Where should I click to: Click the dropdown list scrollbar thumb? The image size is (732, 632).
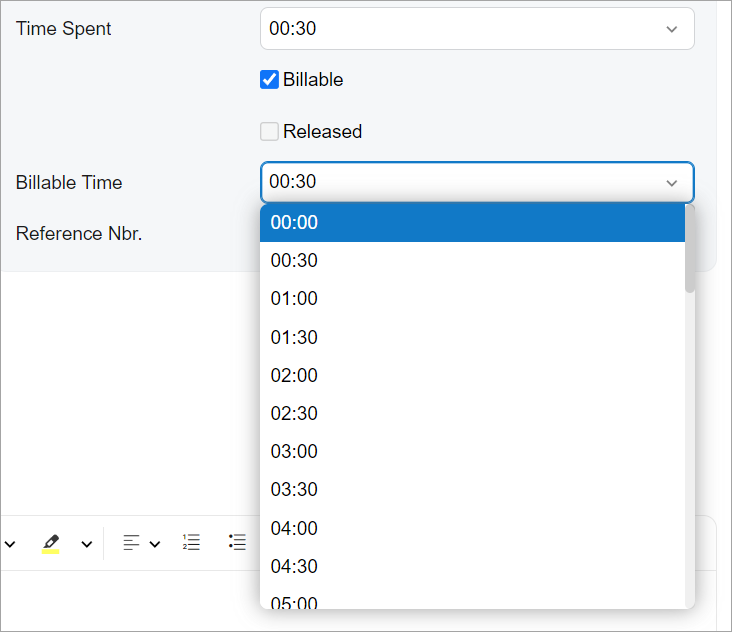pos(690,248)
